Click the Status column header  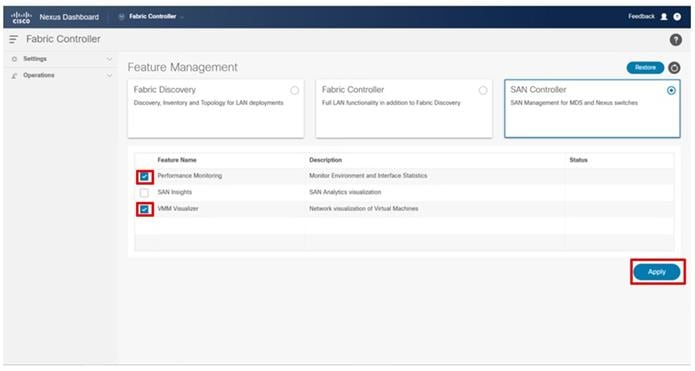click(578, 160)
